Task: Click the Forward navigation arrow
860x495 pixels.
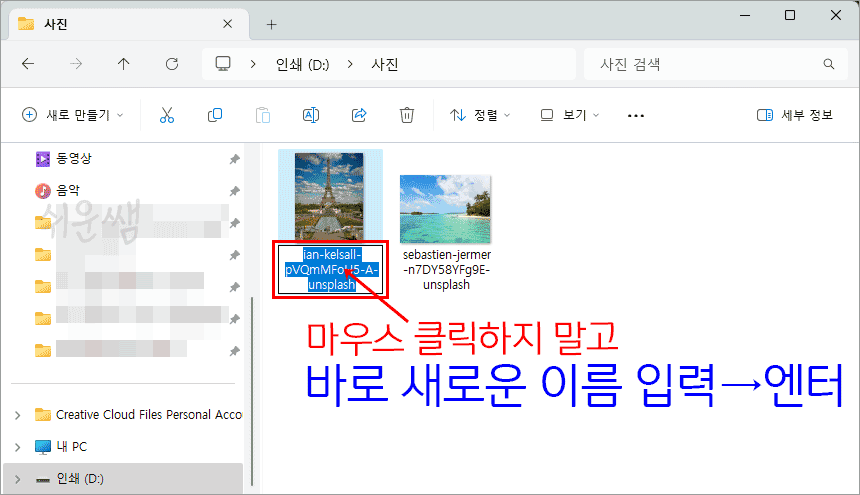Action: pyautogui.click(x=76, y=64)
